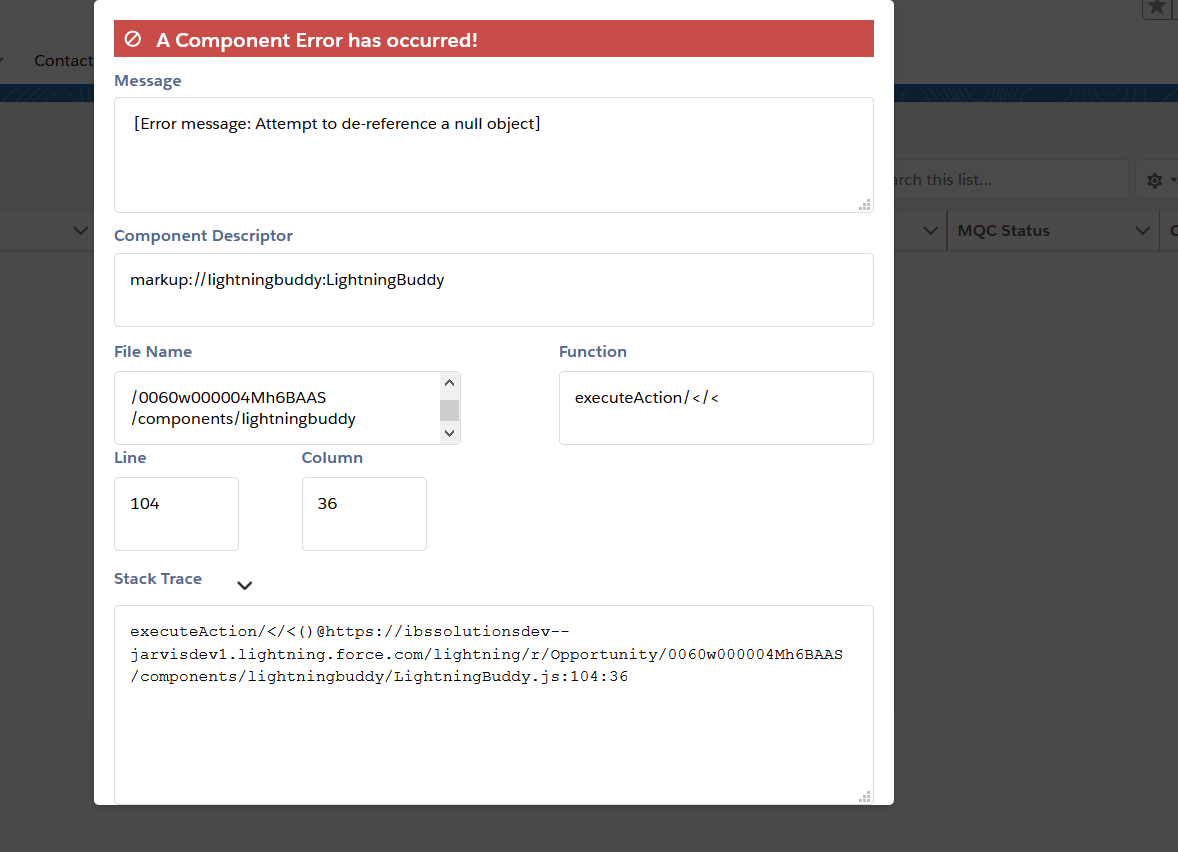The height and width of the screenshot is (852, 1178).
Task: Click the Function field showing executeAction
Action: point(716,408)
